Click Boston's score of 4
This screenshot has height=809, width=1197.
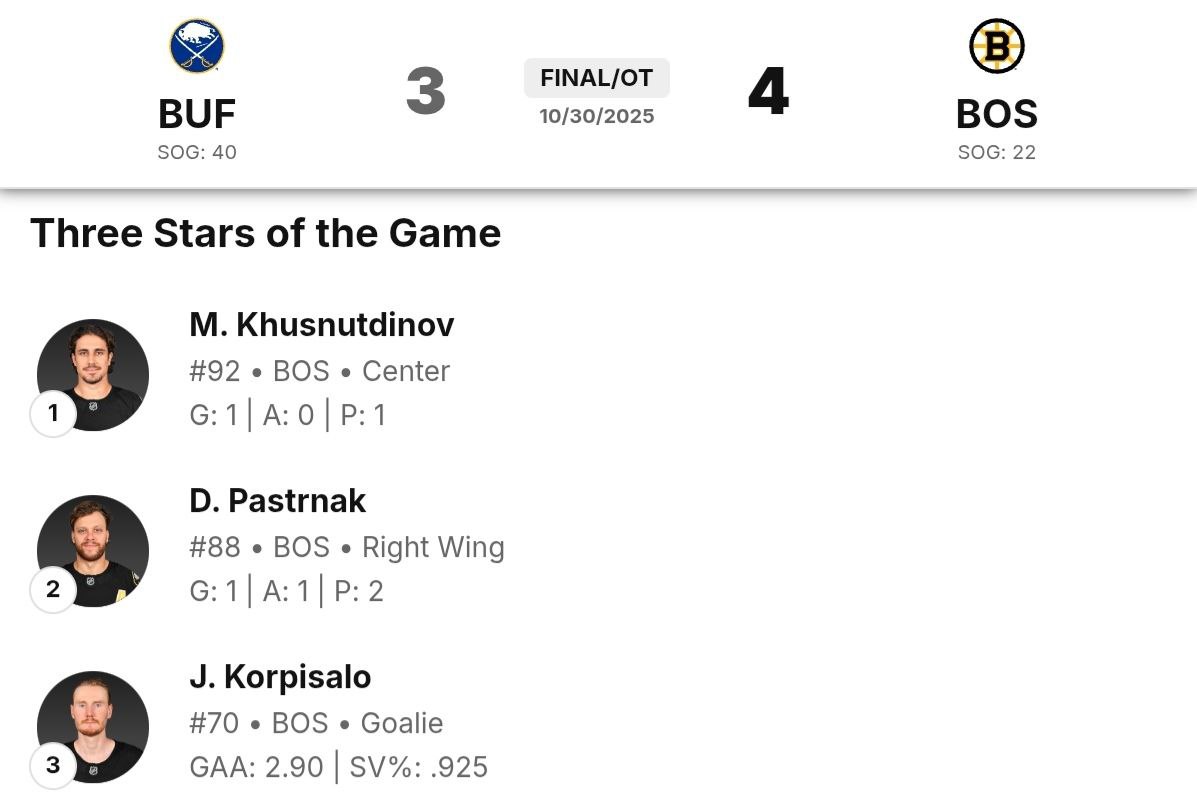click(x=768, y=92)
